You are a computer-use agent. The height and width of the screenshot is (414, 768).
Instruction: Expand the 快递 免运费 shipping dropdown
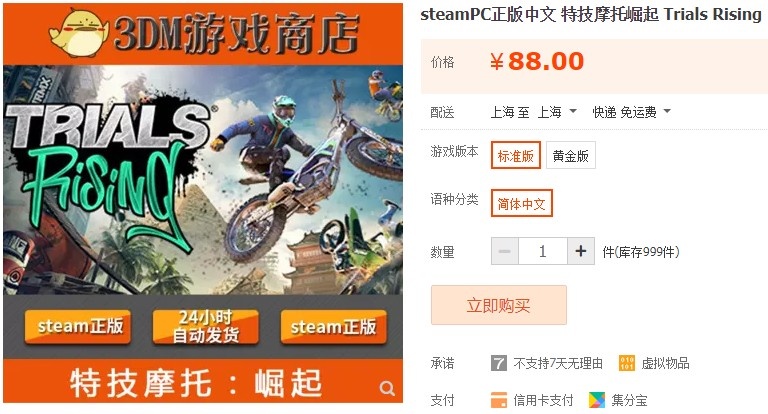pyautogui.click(x=631, y=112)
